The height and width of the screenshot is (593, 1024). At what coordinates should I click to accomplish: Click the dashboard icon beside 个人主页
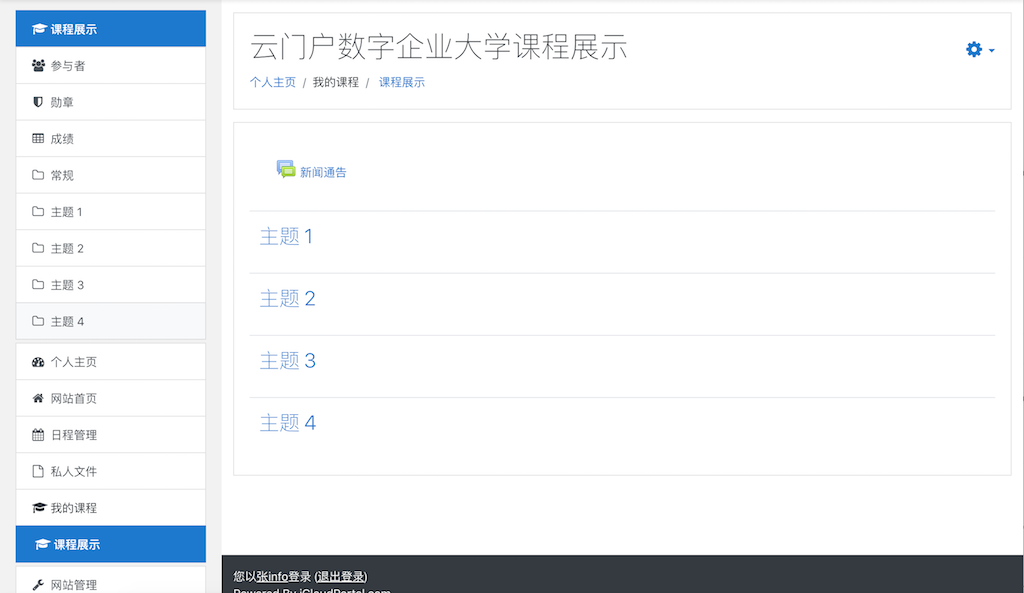pyautogui.click(x=38, y=362)
